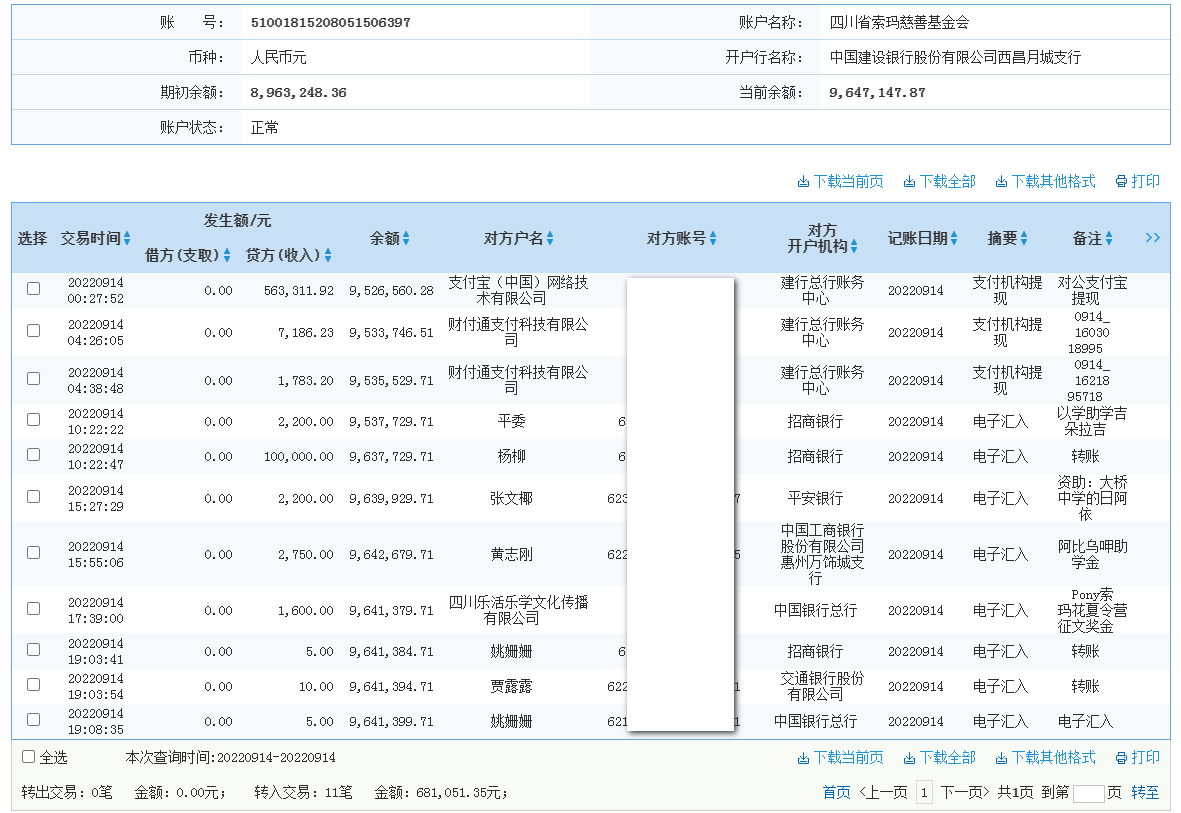Select the 00:27:52 transaction checkbox
The width and height of the screenshot is (1181, 813).
click(33, 289)
